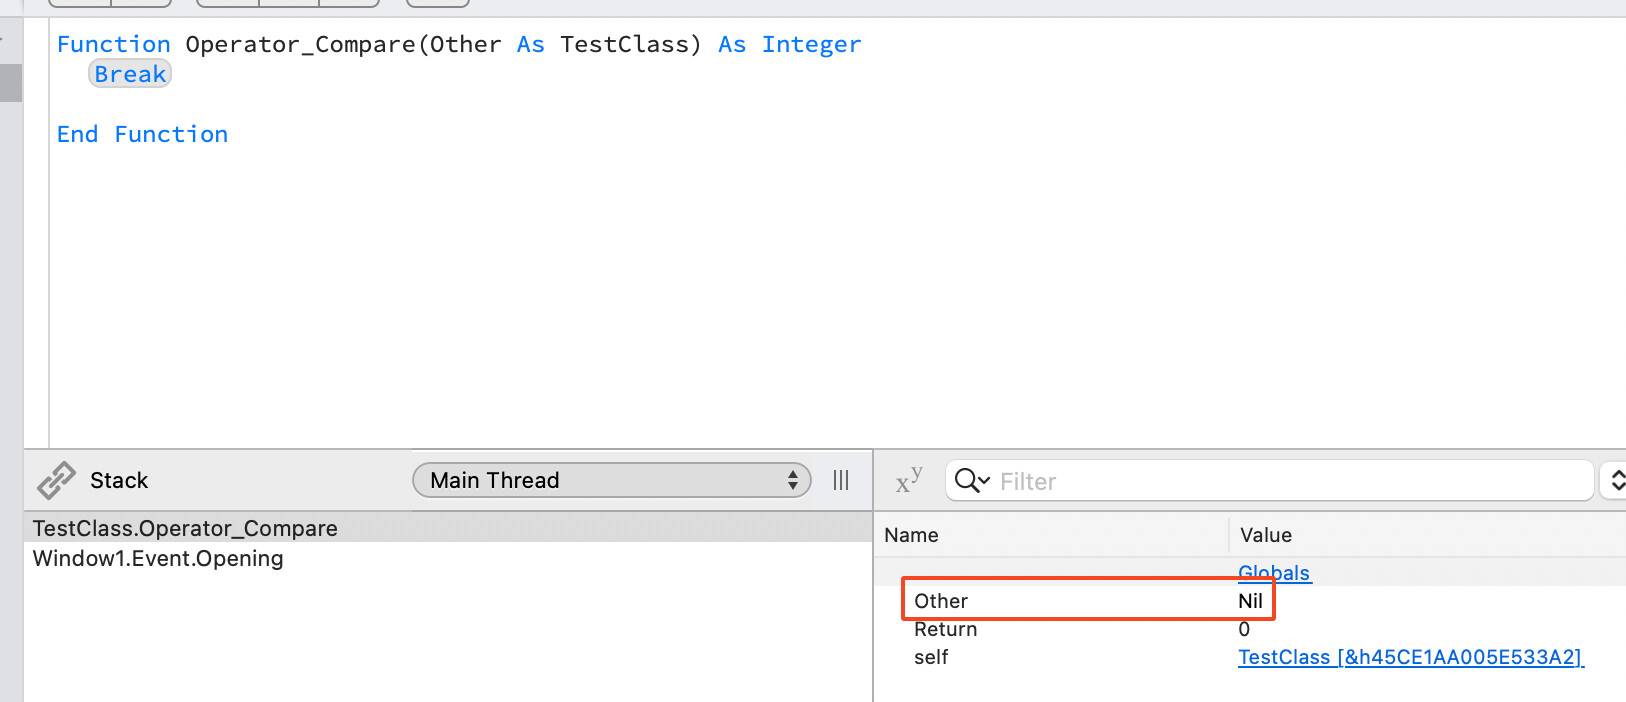Click the Value column header

1266,535
